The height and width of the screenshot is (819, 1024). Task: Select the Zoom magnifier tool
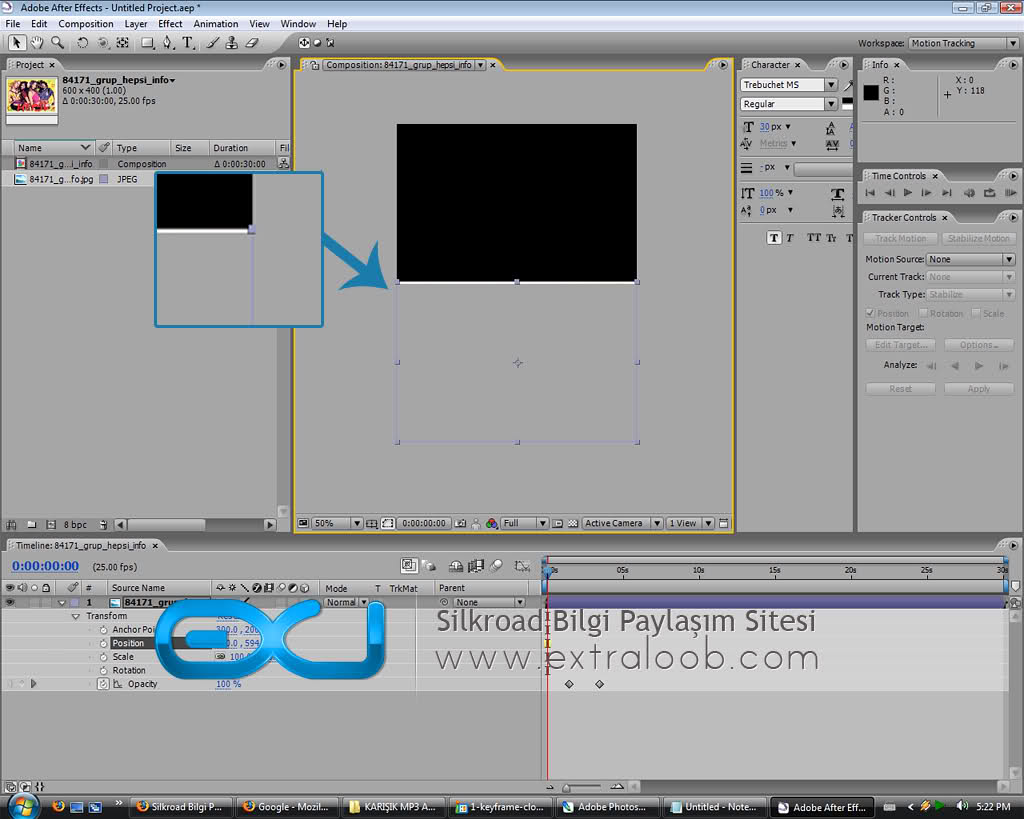(57, 43)
